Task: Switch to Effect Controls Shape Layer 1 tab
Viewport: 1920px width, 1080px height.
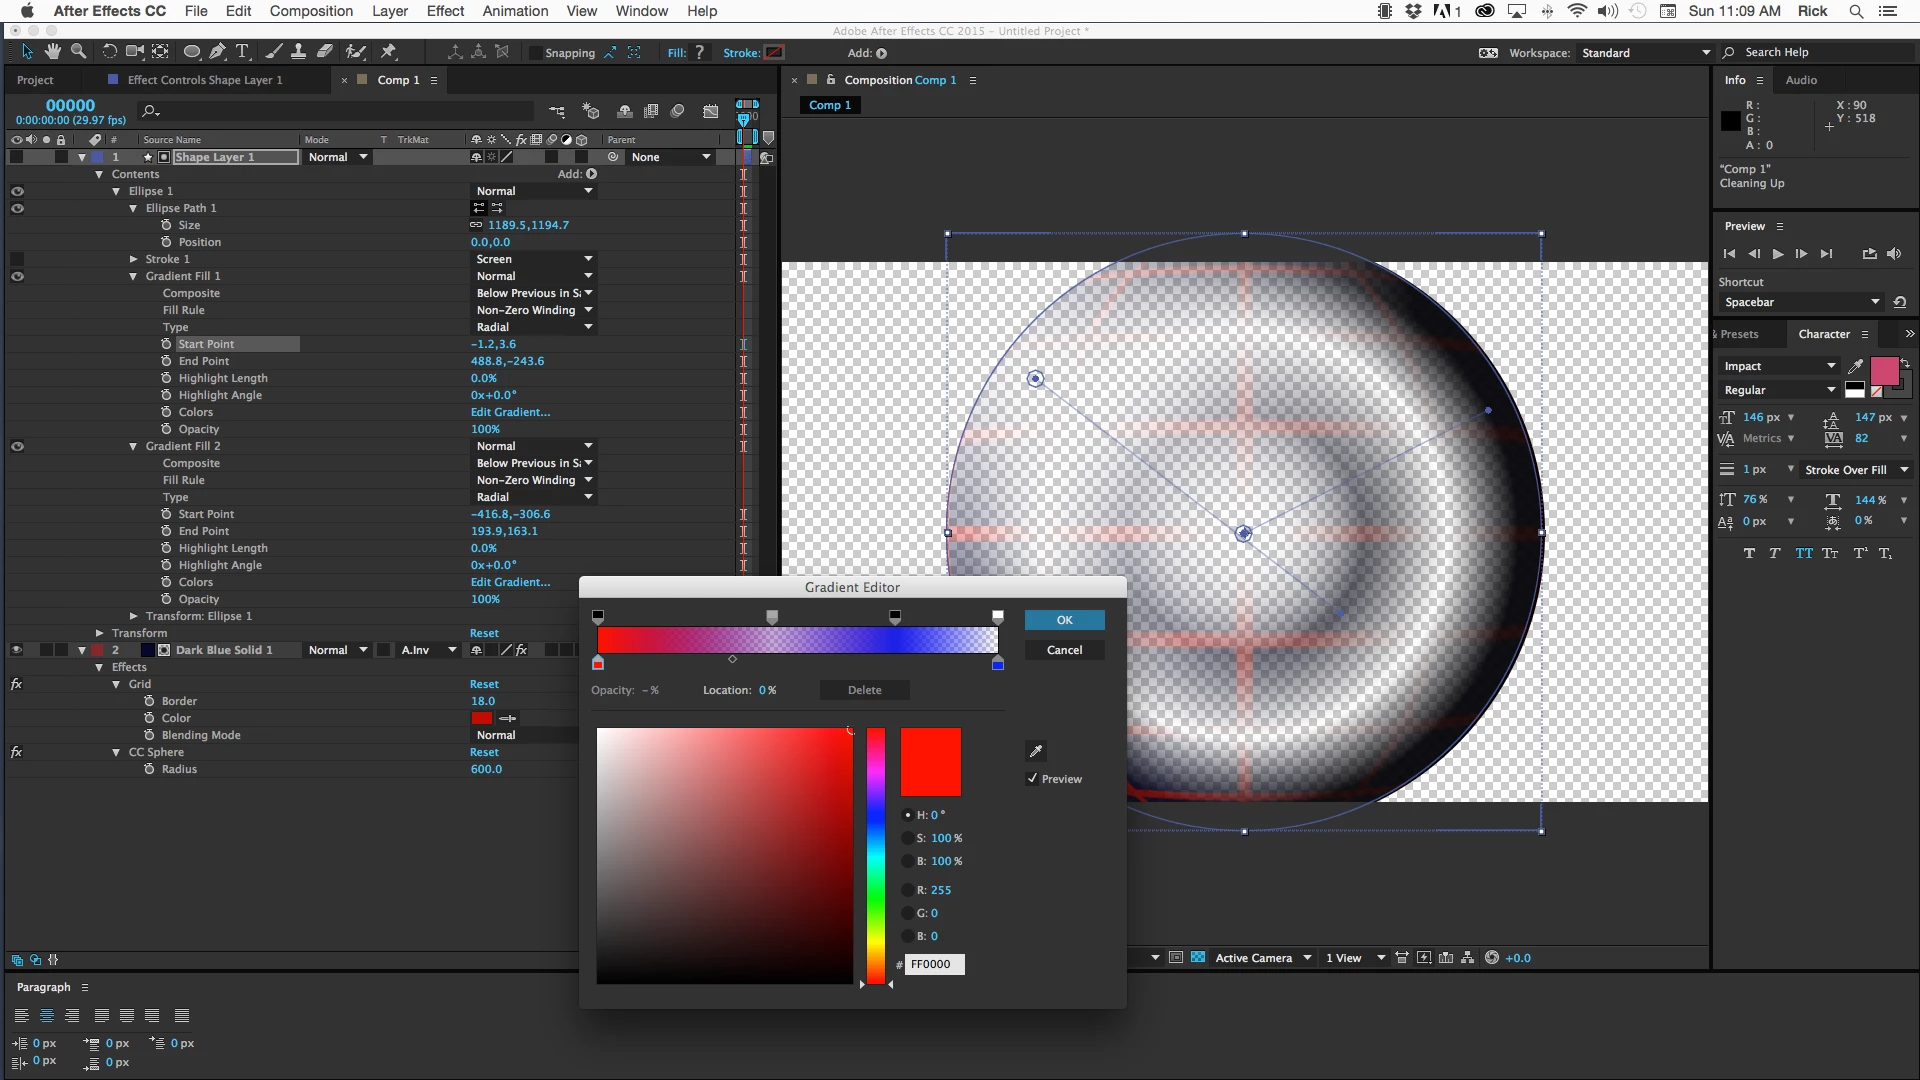Action: click(x=204, y=80)
